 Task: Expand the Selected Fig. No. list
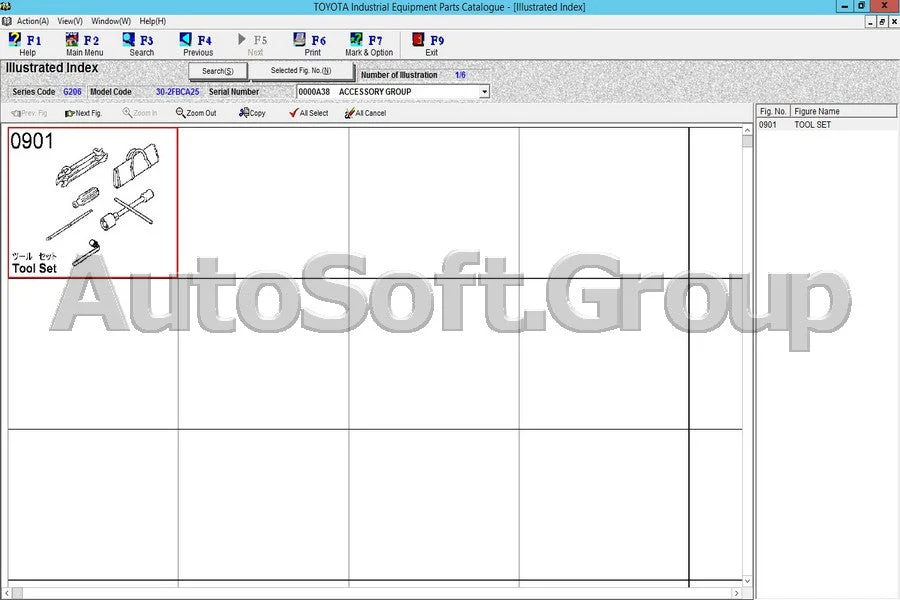coord(302,71)
